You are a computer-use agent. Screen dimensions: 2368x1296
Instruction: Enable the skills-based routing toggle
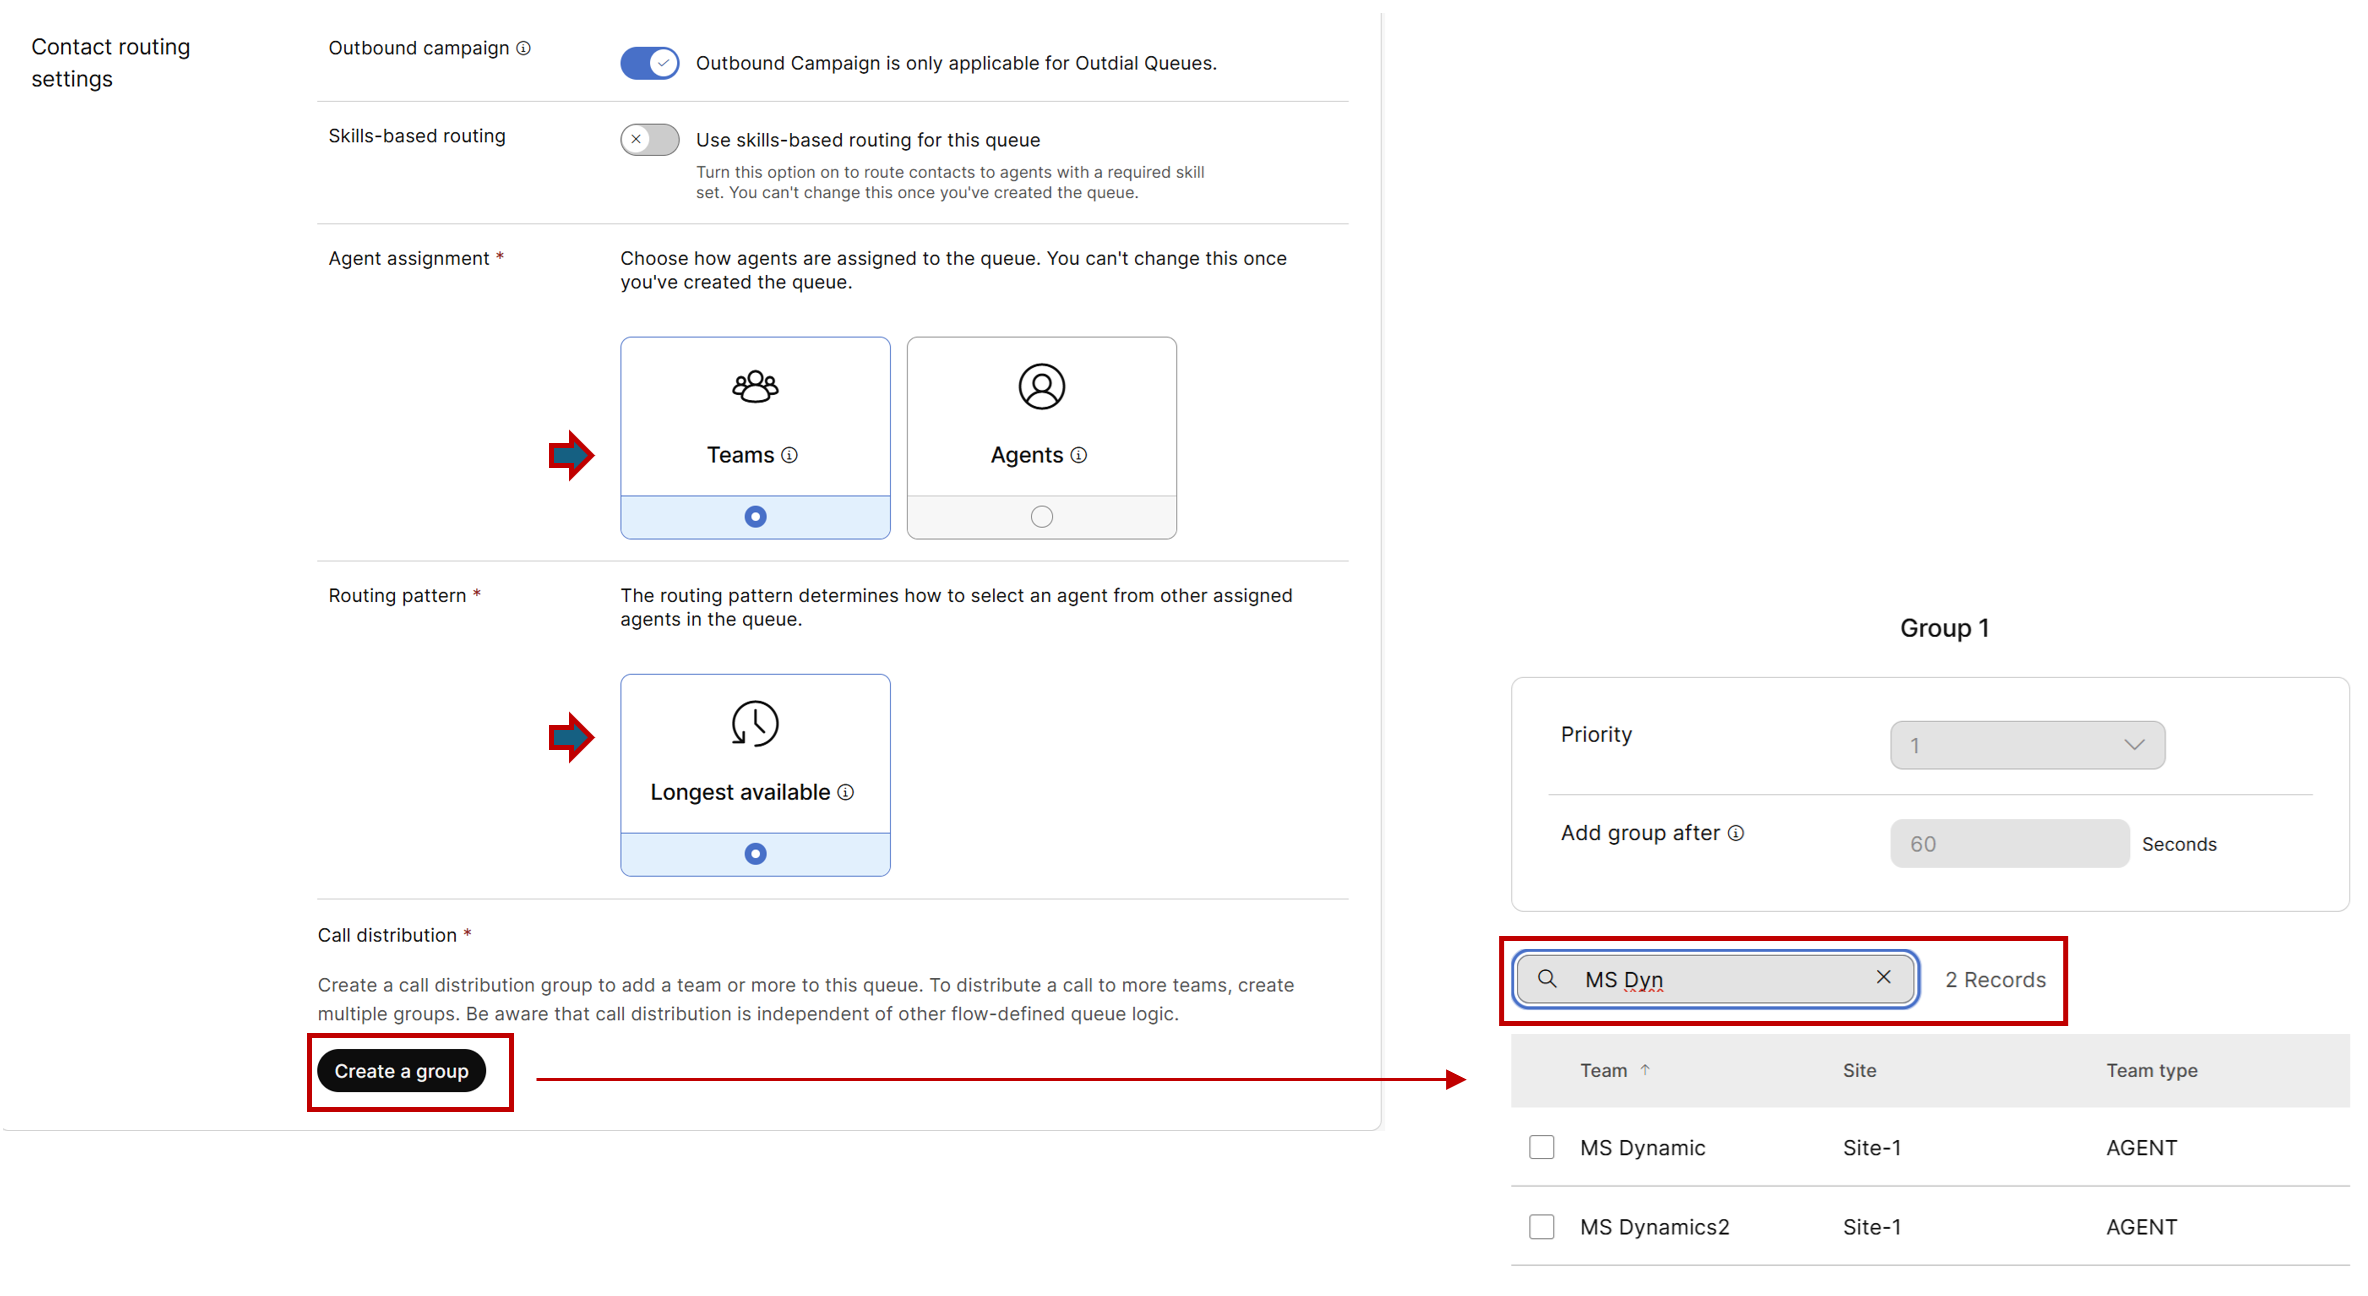[649, 140]
